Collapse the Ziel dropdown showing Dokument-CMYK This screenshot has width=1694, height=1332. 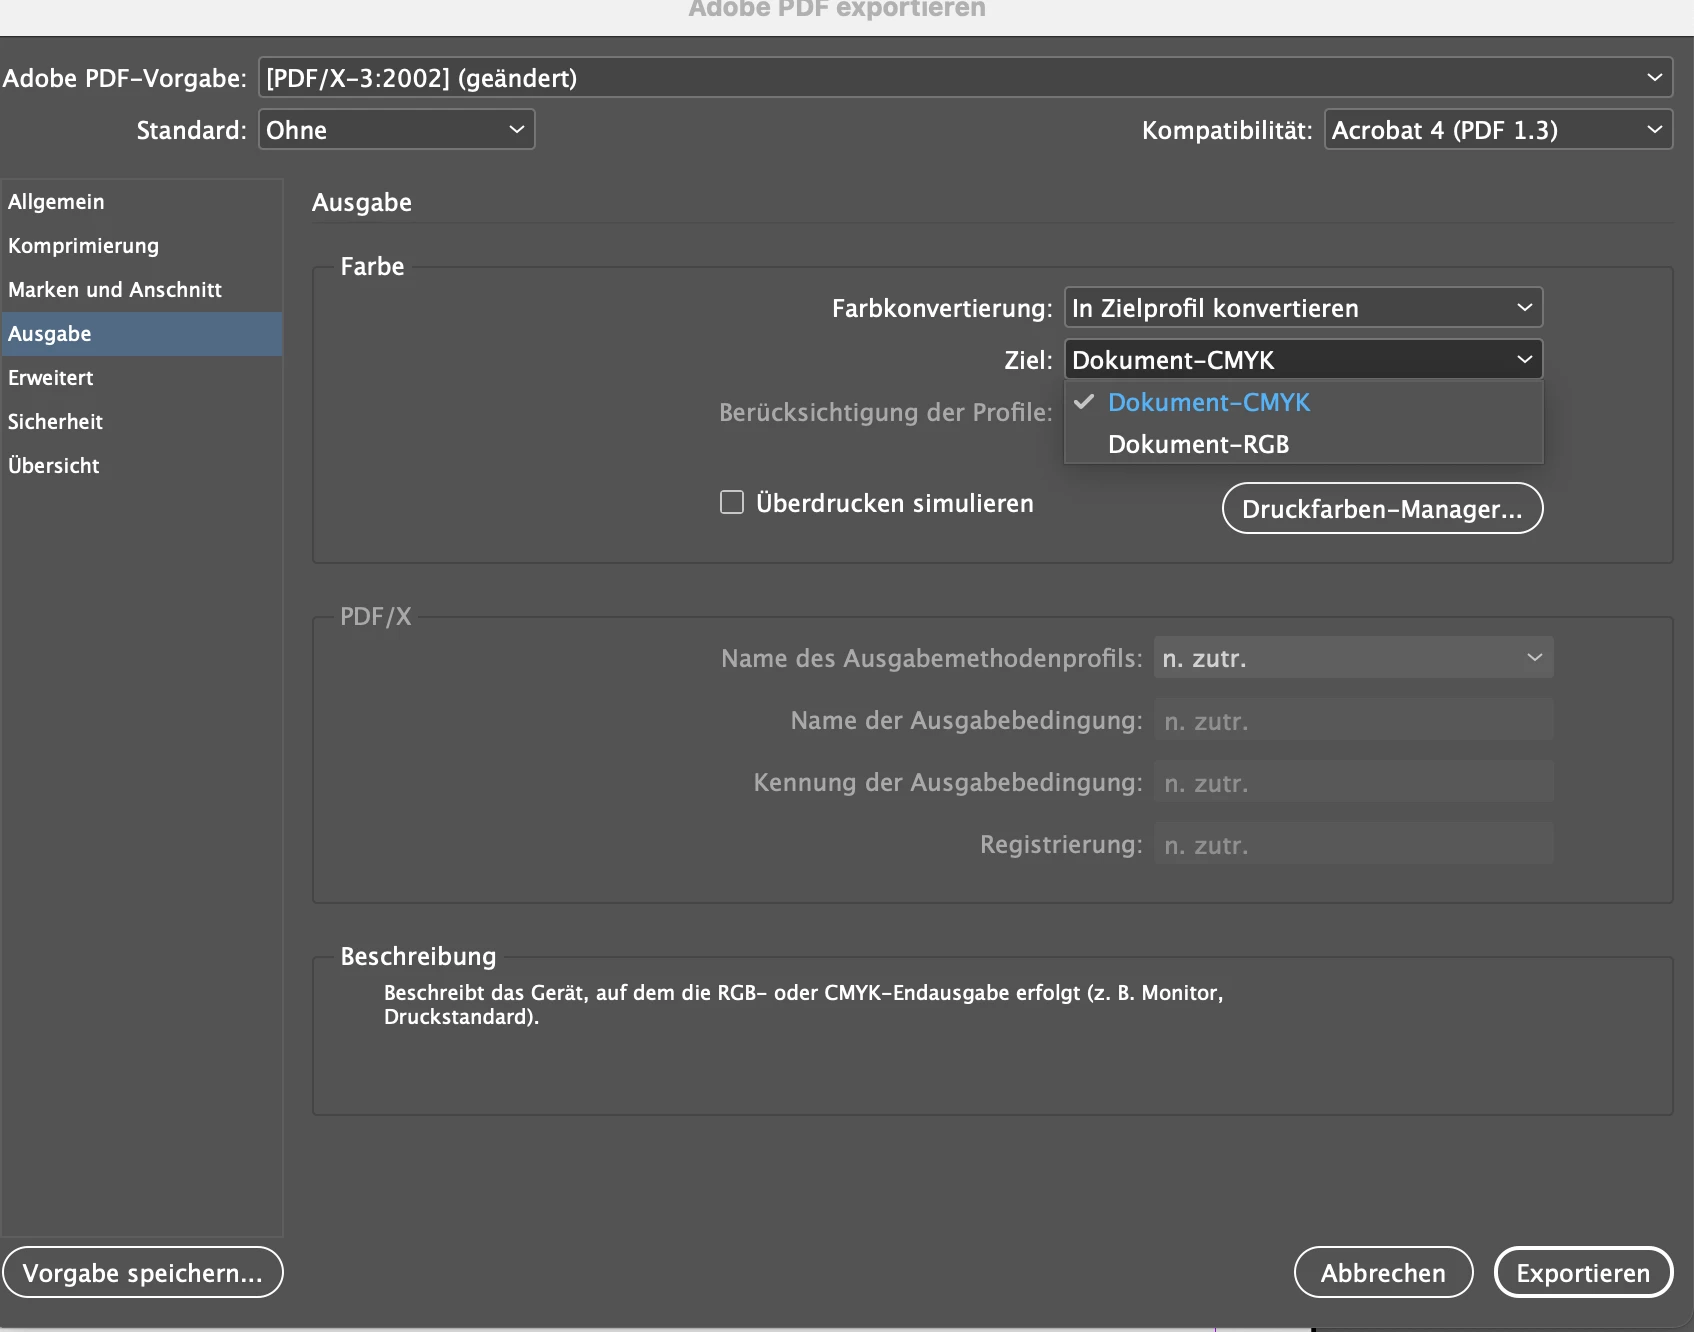(1303, 359)
